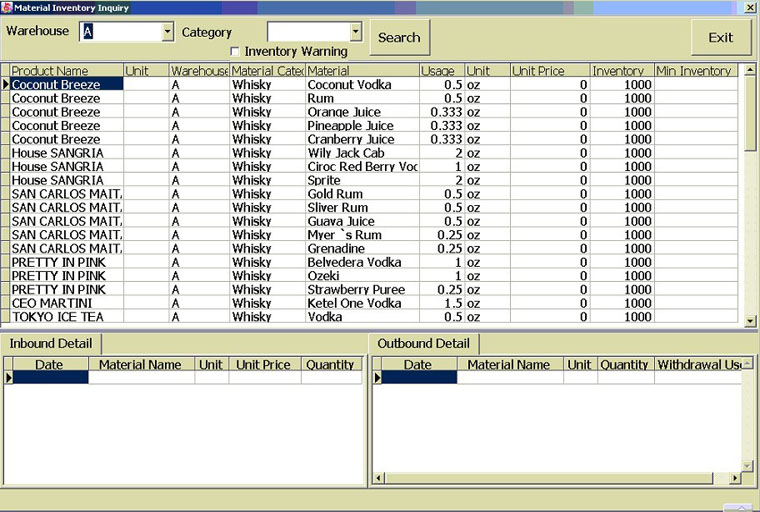This screenshot has width=760, height=512.
Task: Enable the Inventory Warning checkbox
Action: (x=235, y=51)
